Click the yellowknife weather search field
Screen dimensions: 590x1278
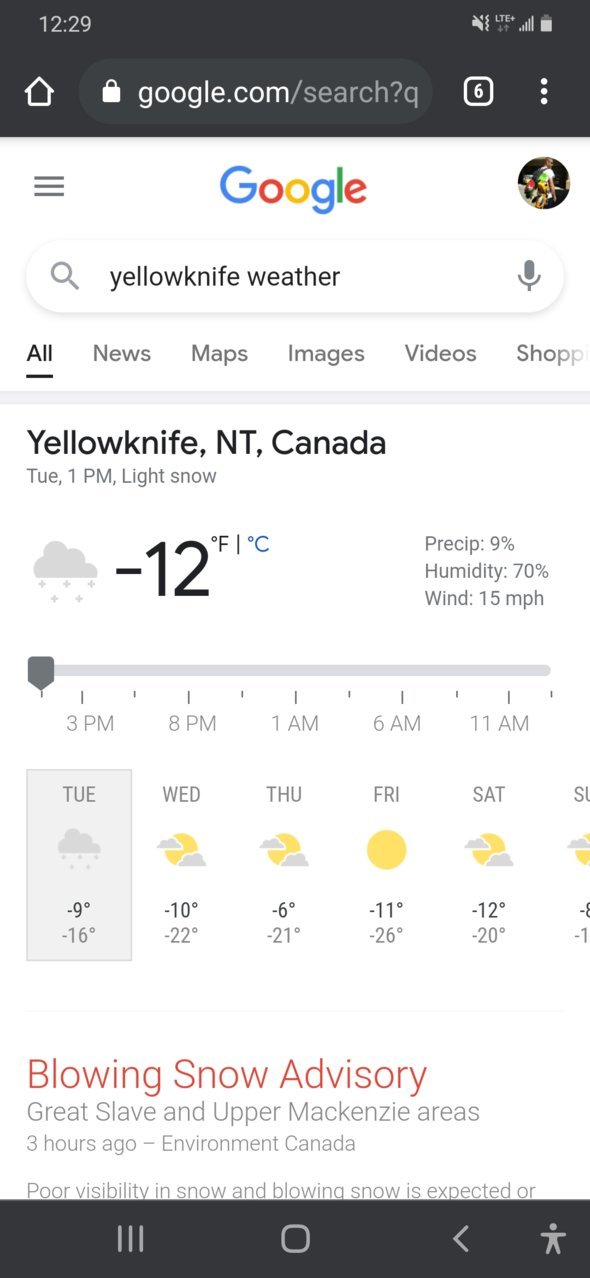pyautogui.click(x=295, y=276)
